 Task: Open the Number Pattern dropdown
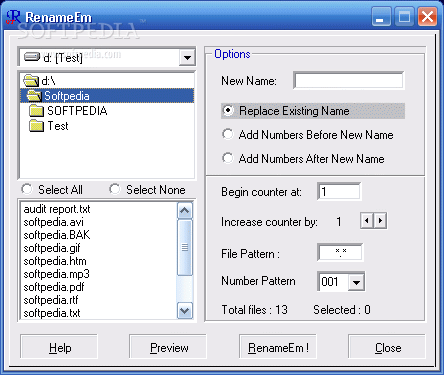tap(356, 282)
